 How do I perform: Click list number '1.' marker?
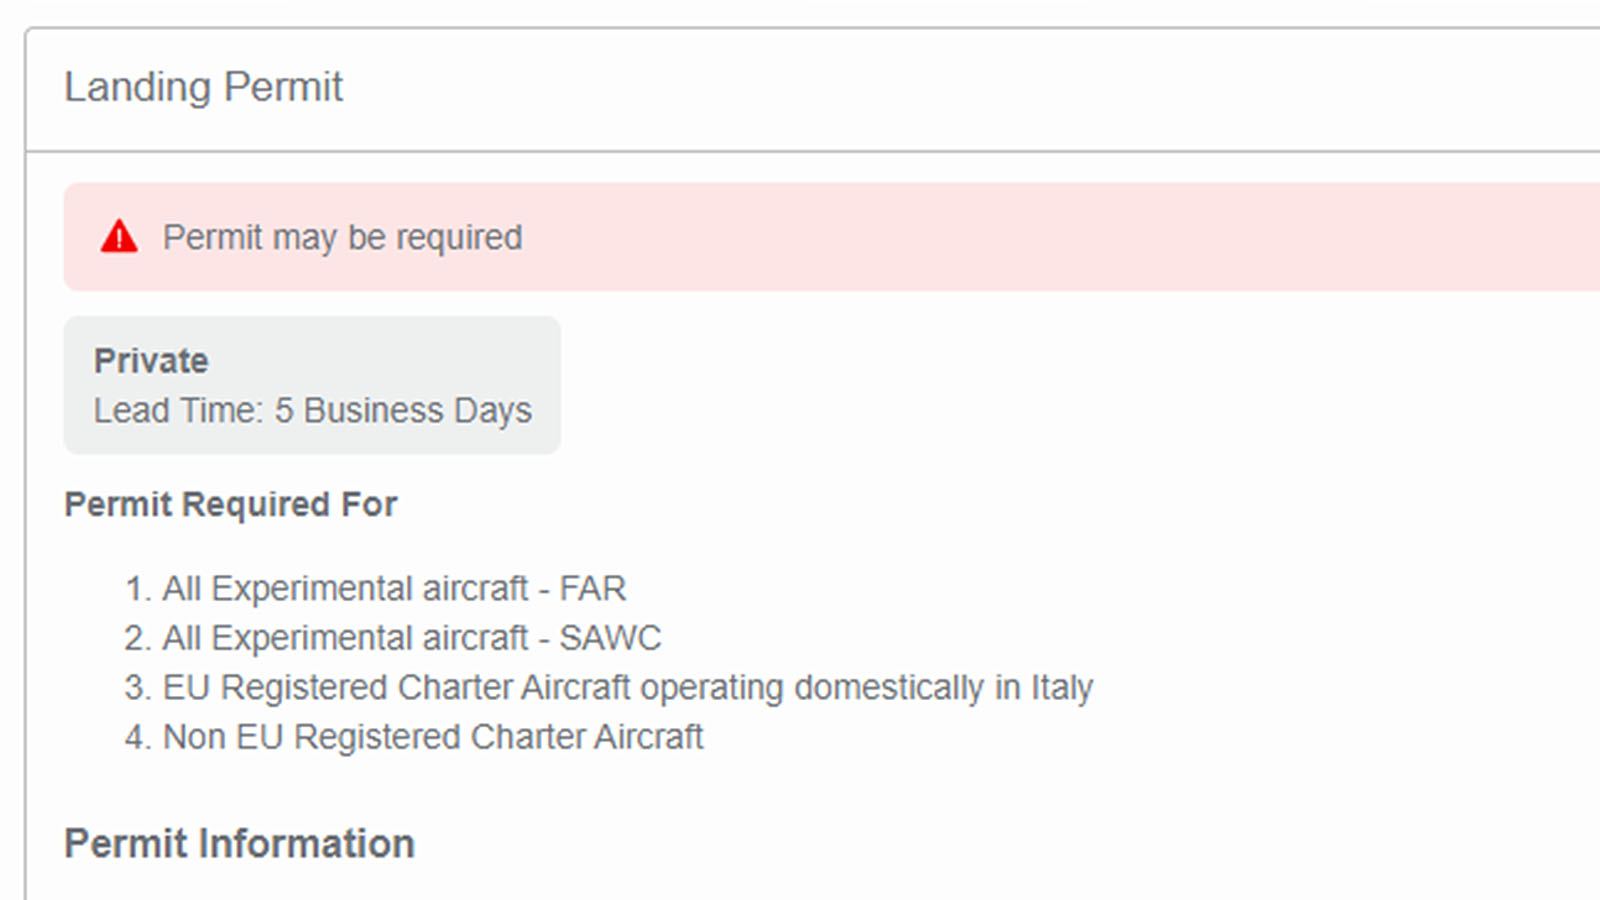pyautogui.click(x=138, y=588)
